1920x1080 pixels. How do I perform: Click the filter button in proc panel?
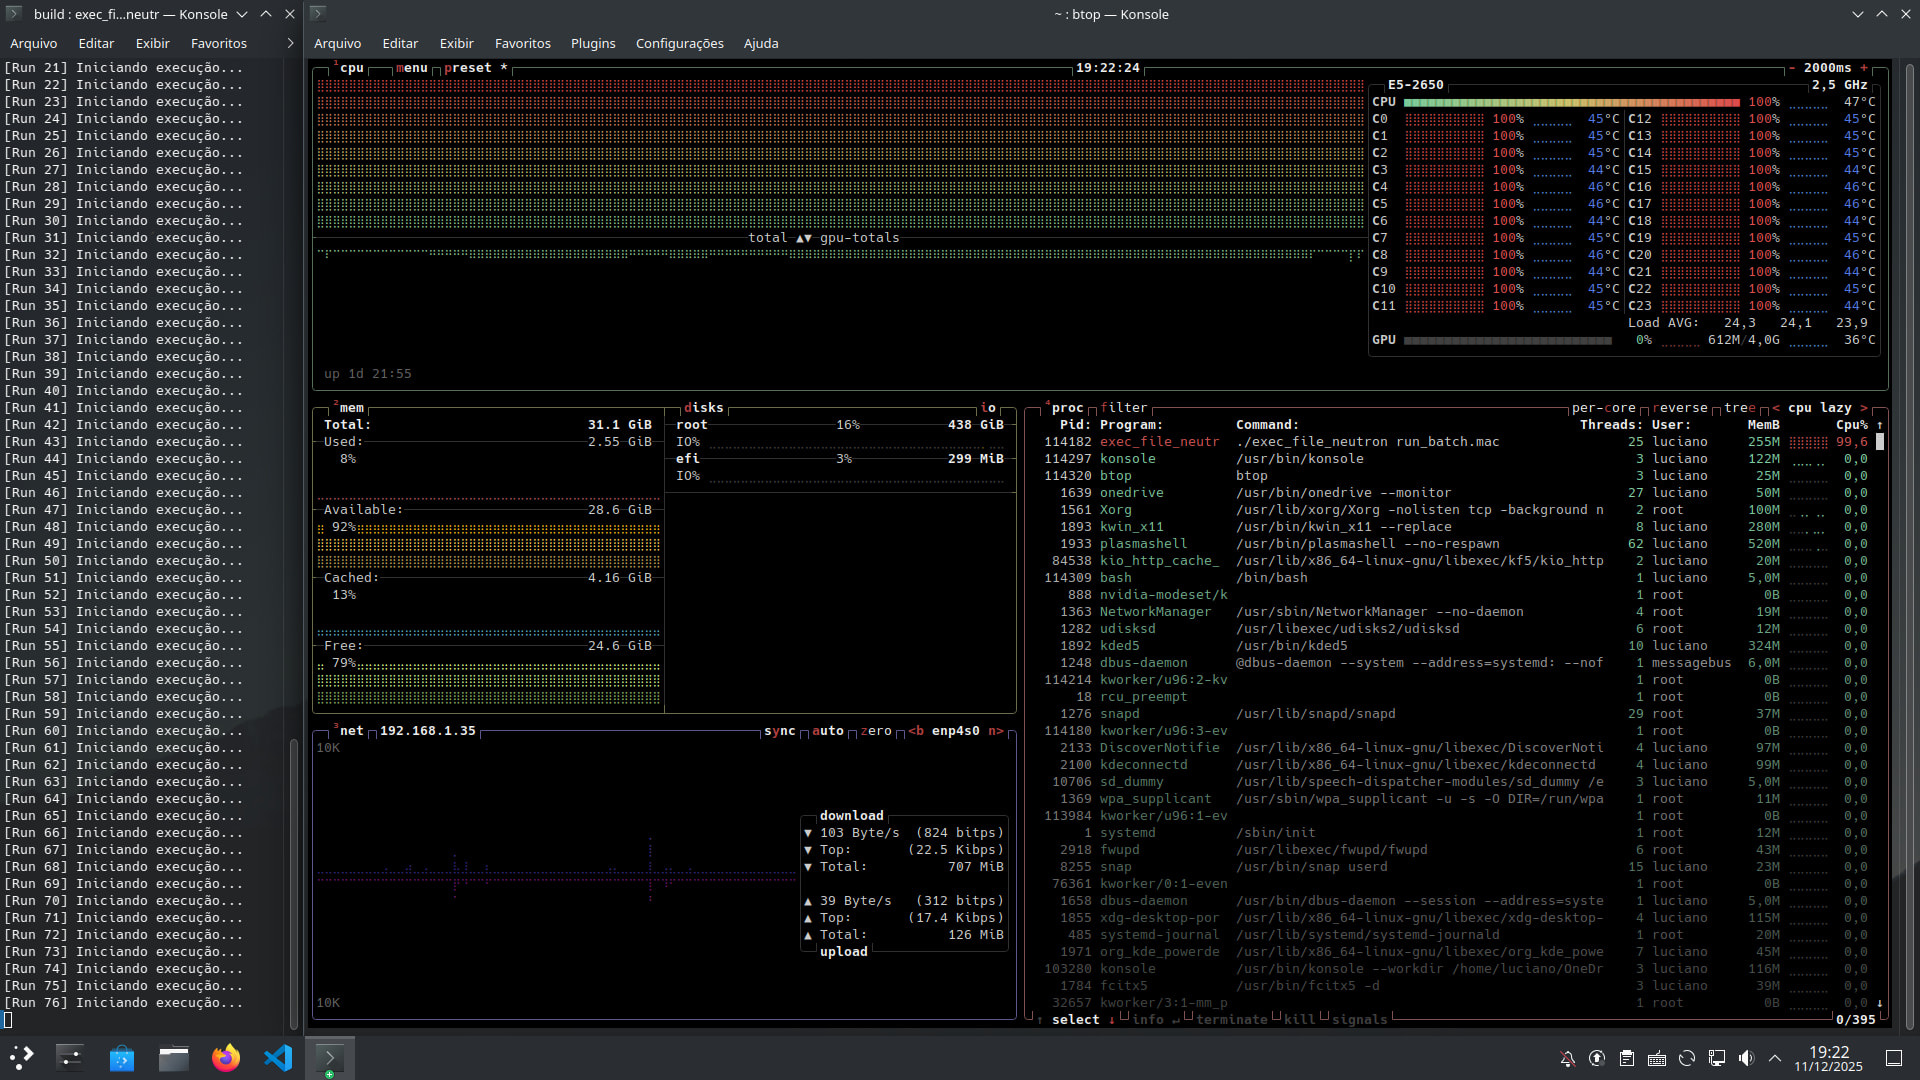[x=1124, y=408]
